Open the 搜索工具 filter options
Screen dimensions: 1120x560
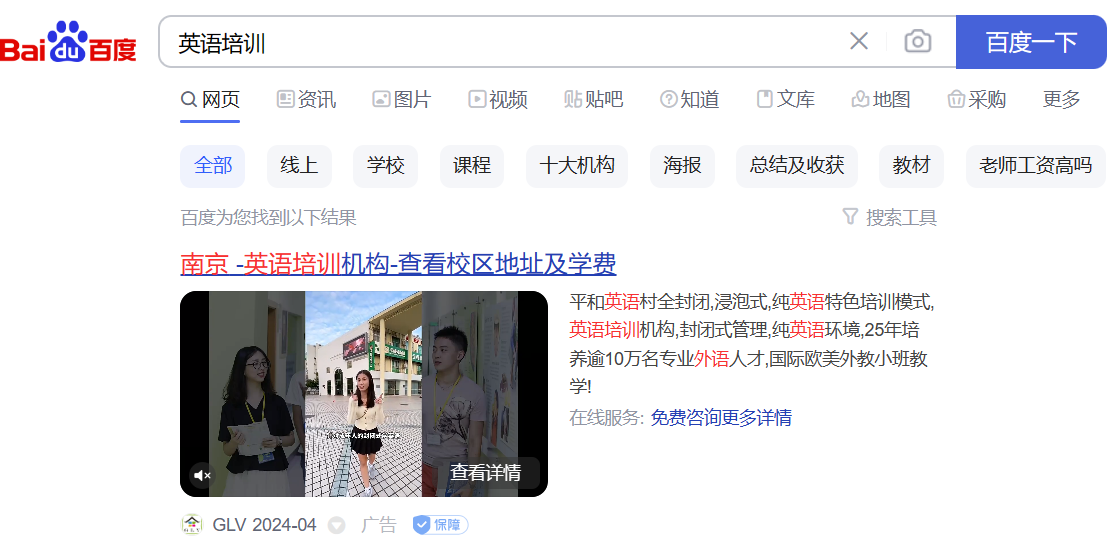pos(889,217)
